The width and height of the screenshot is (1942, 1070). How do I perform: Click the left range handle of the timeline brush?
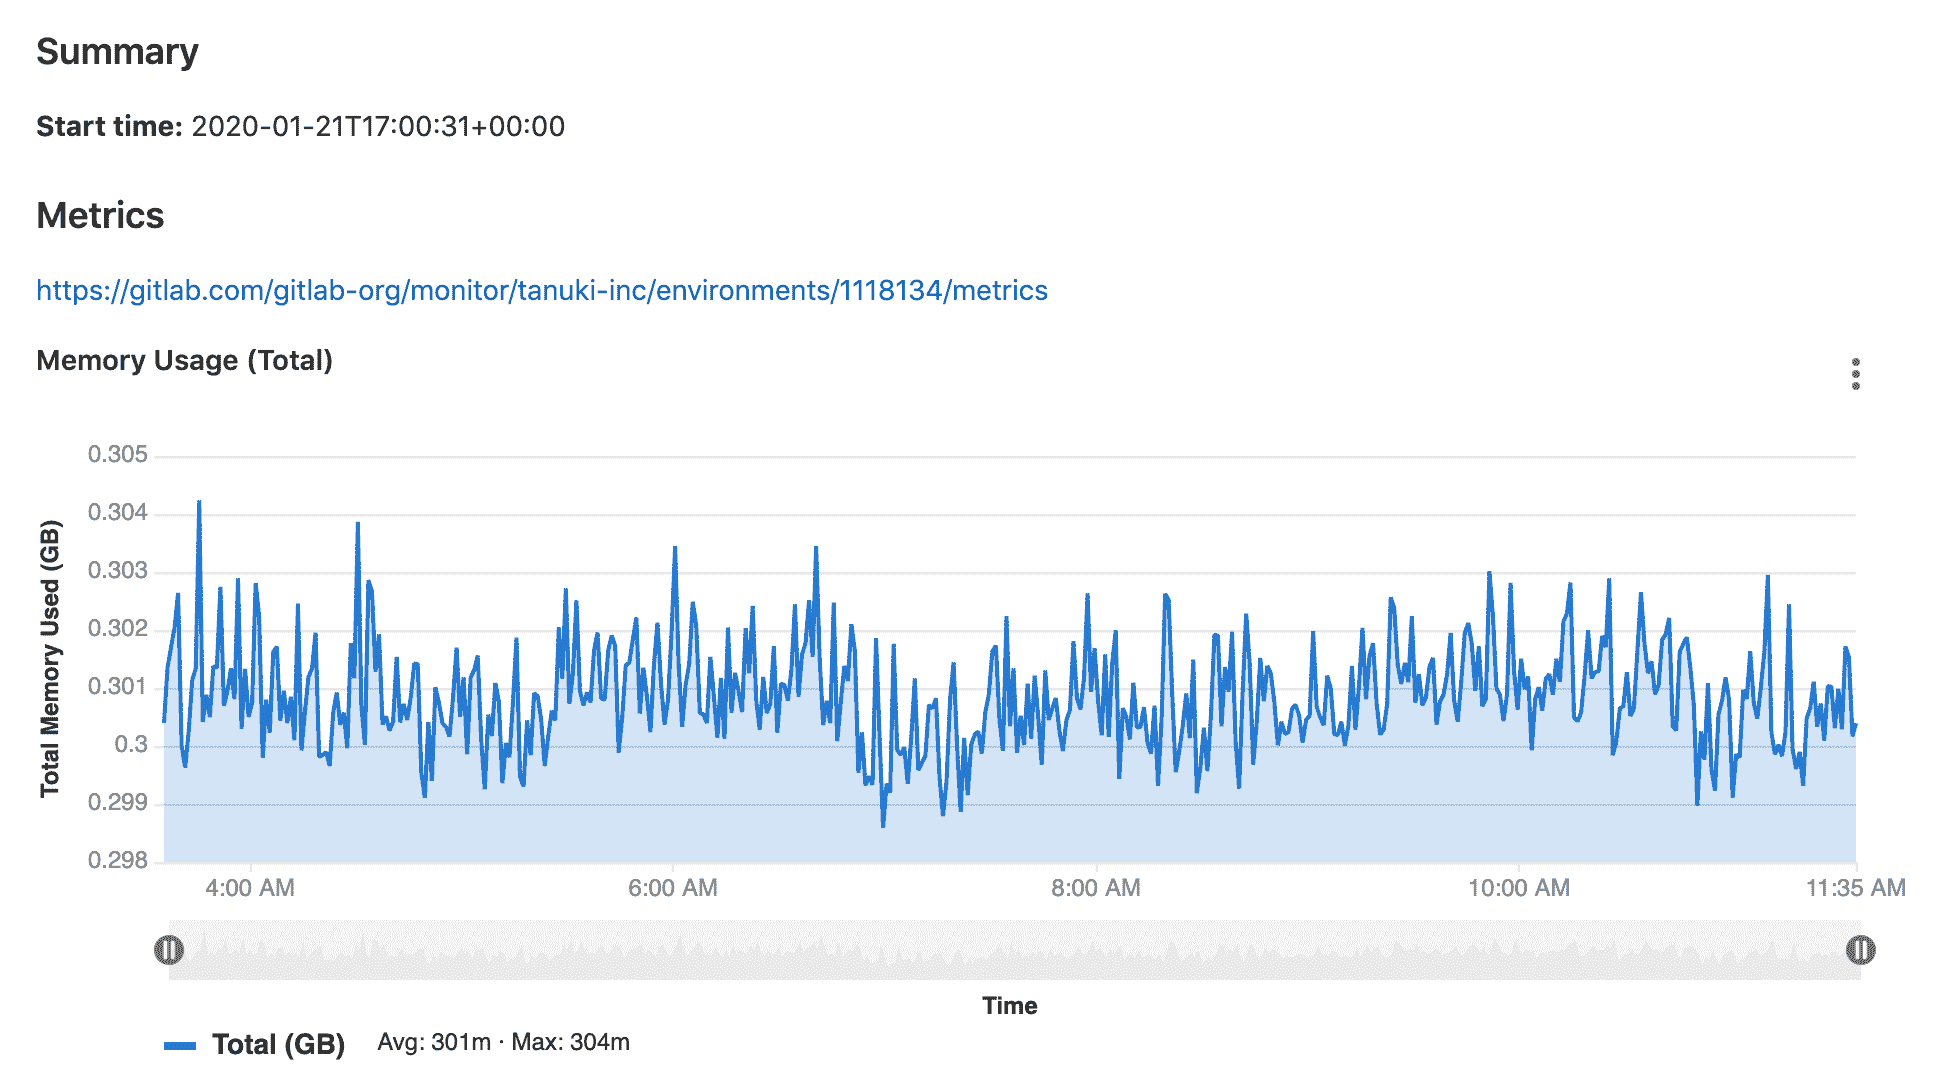[170, 951]
